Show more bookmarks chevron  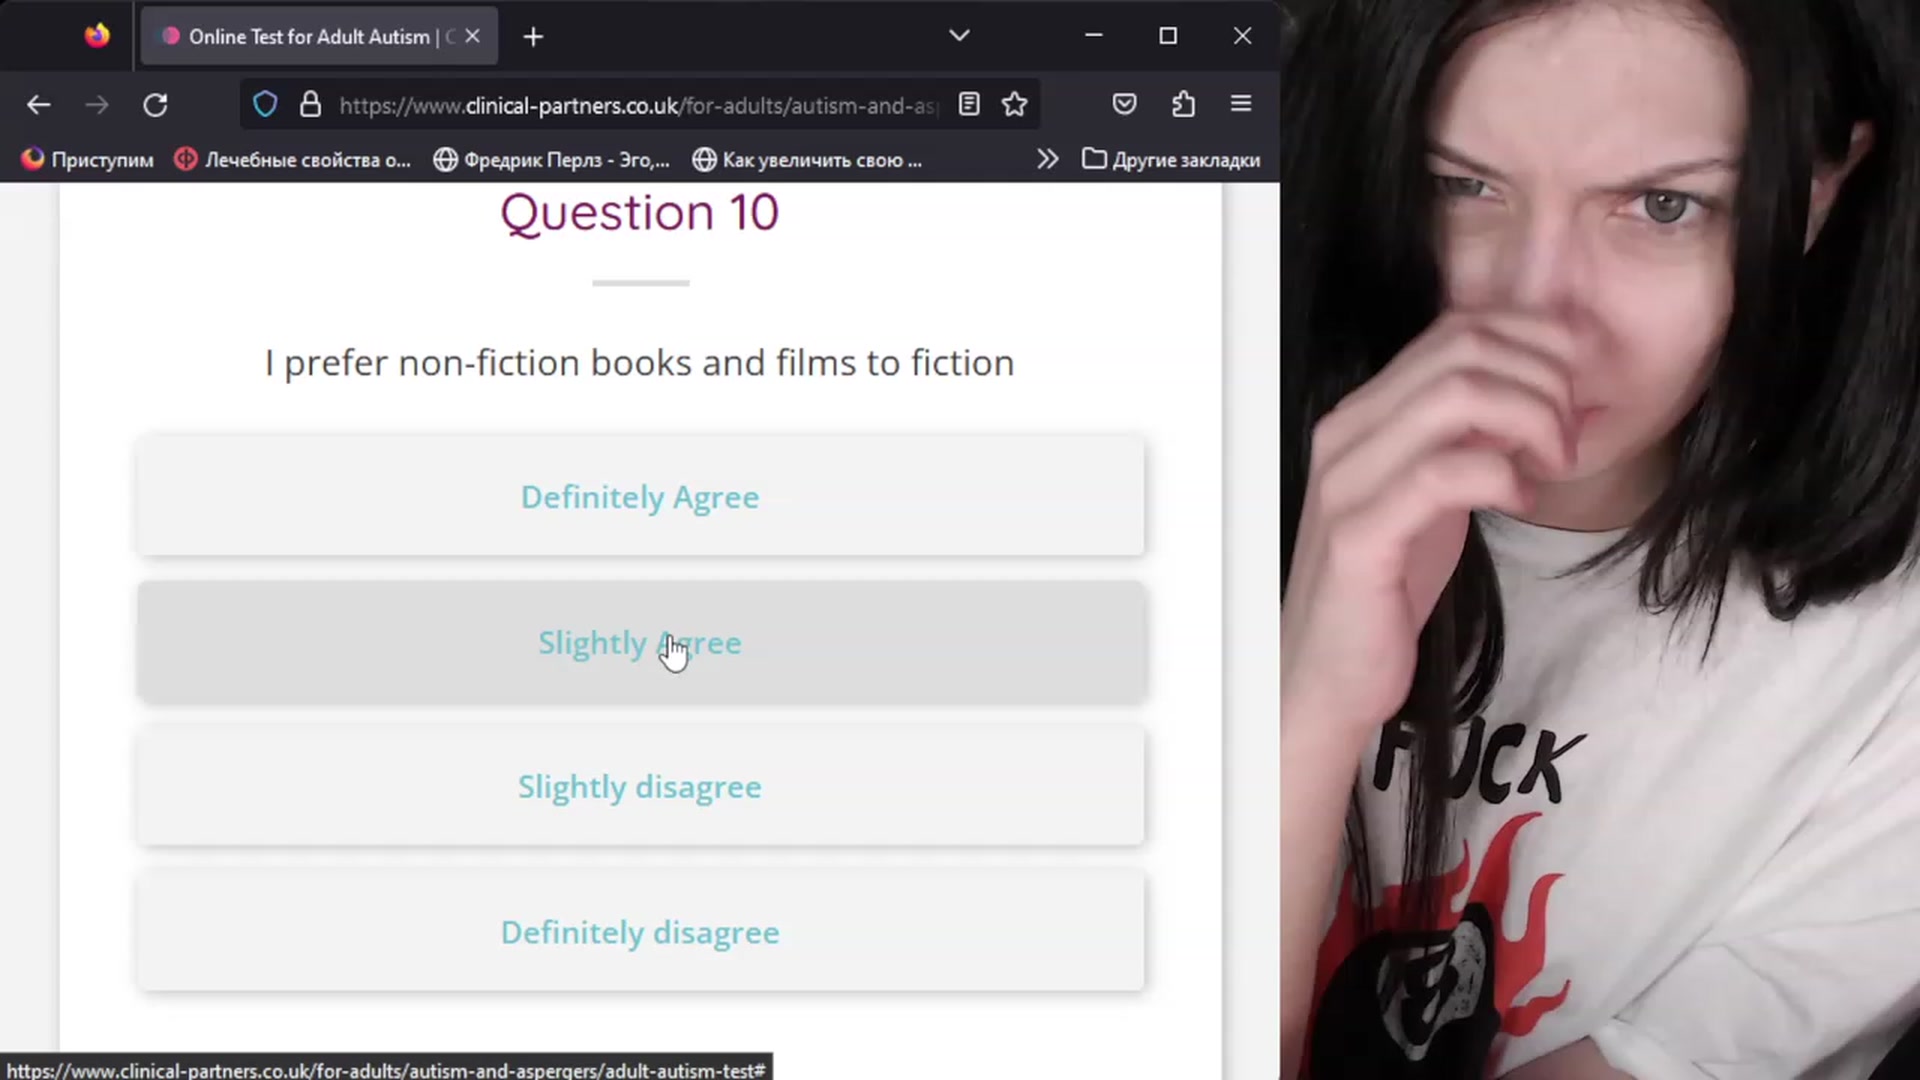[x=1047, y=159]
